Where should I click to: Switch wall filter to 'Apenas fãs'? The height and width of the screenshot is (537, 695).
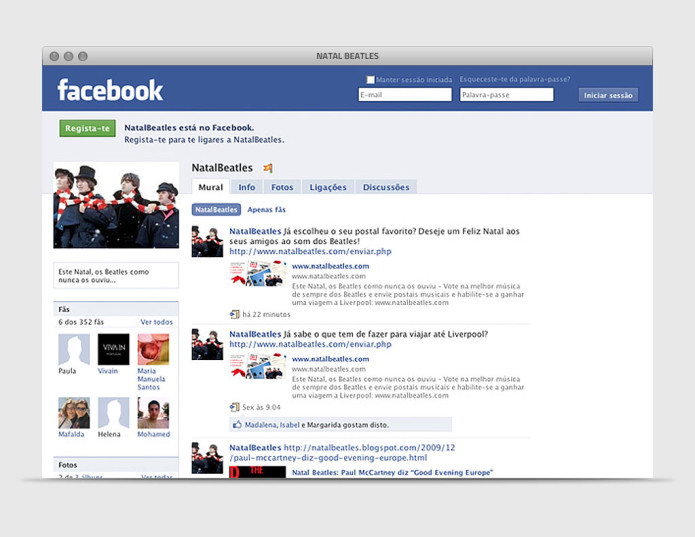[x=267, y=210]
